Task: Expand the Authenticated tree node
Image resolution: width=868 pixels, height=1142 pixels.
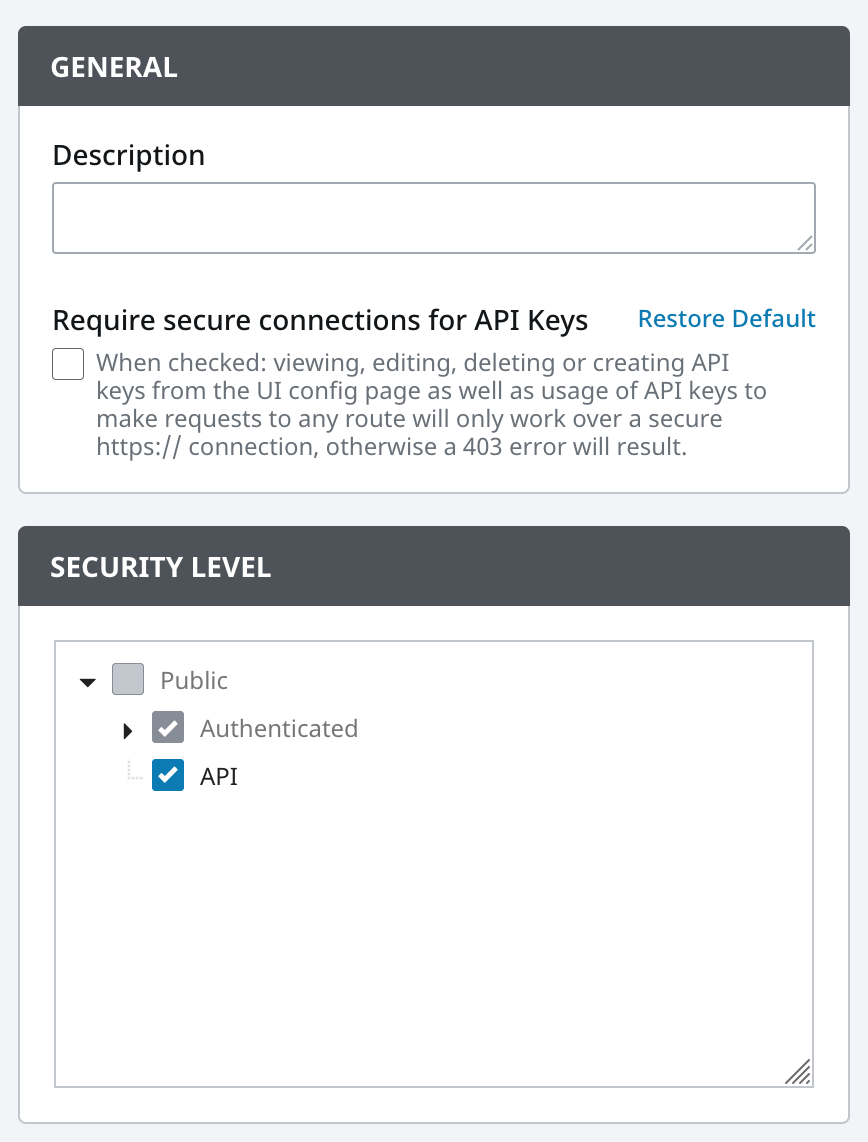Action: 127,731
